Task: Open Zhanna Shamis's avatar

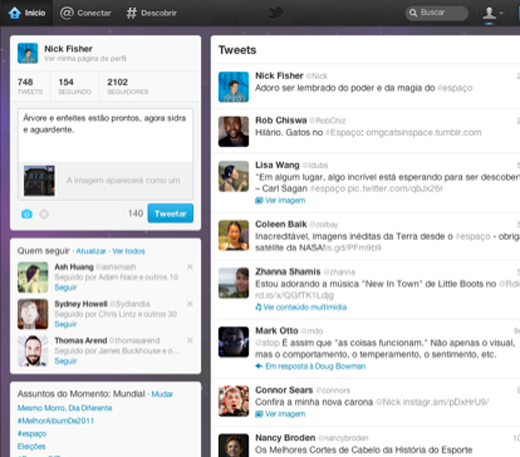Action: point(233,283)
